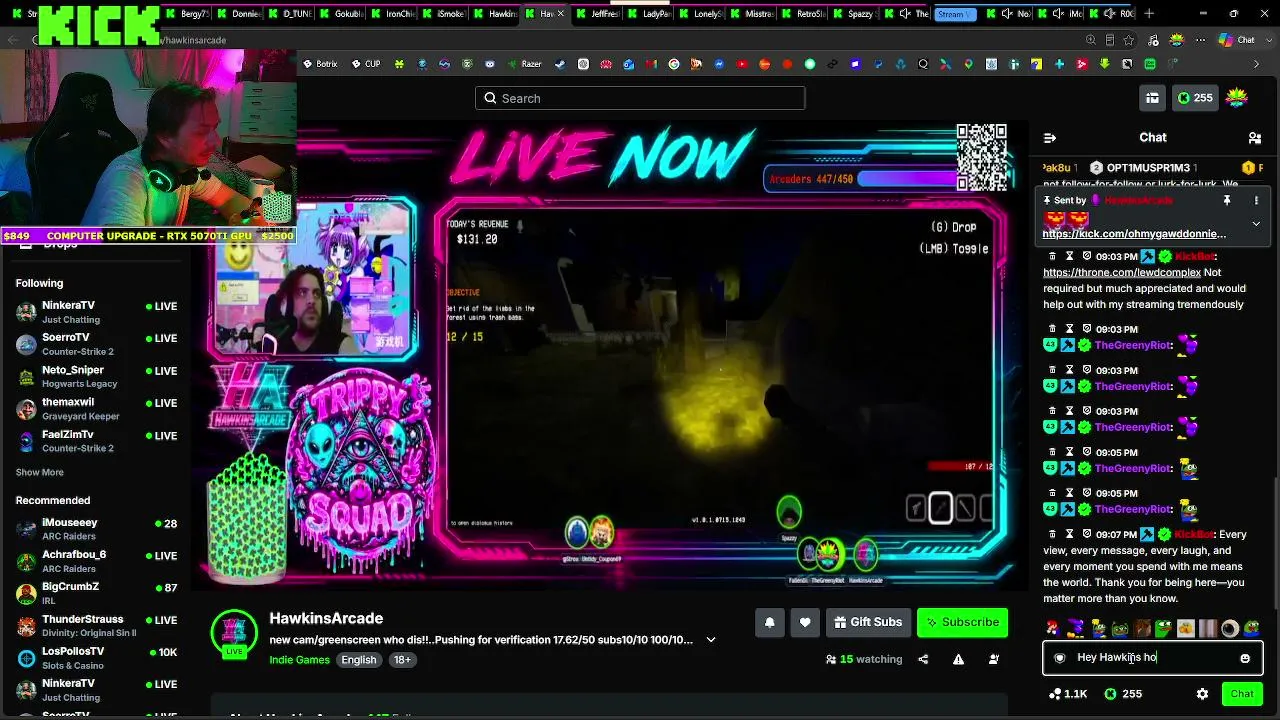Open the Botrix bookmark
This screenshot has height=720, width=1280.
[321, 64]
